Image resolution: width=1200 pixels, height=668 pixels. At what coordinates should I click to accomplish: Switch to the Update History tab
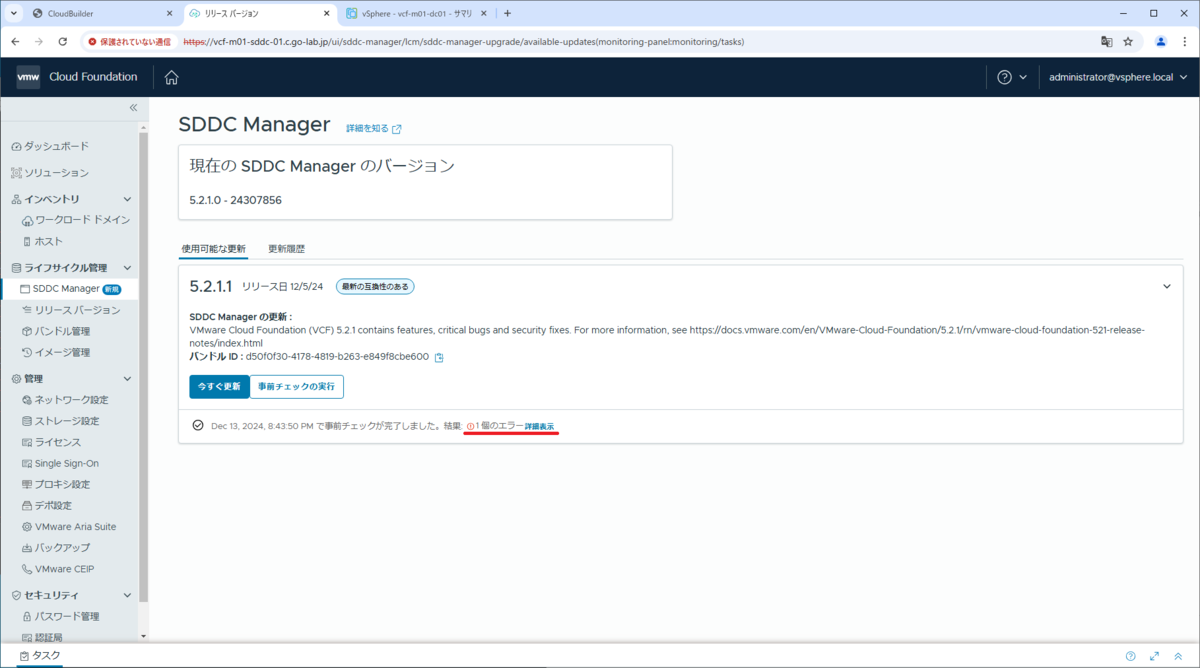pos(286,248)
